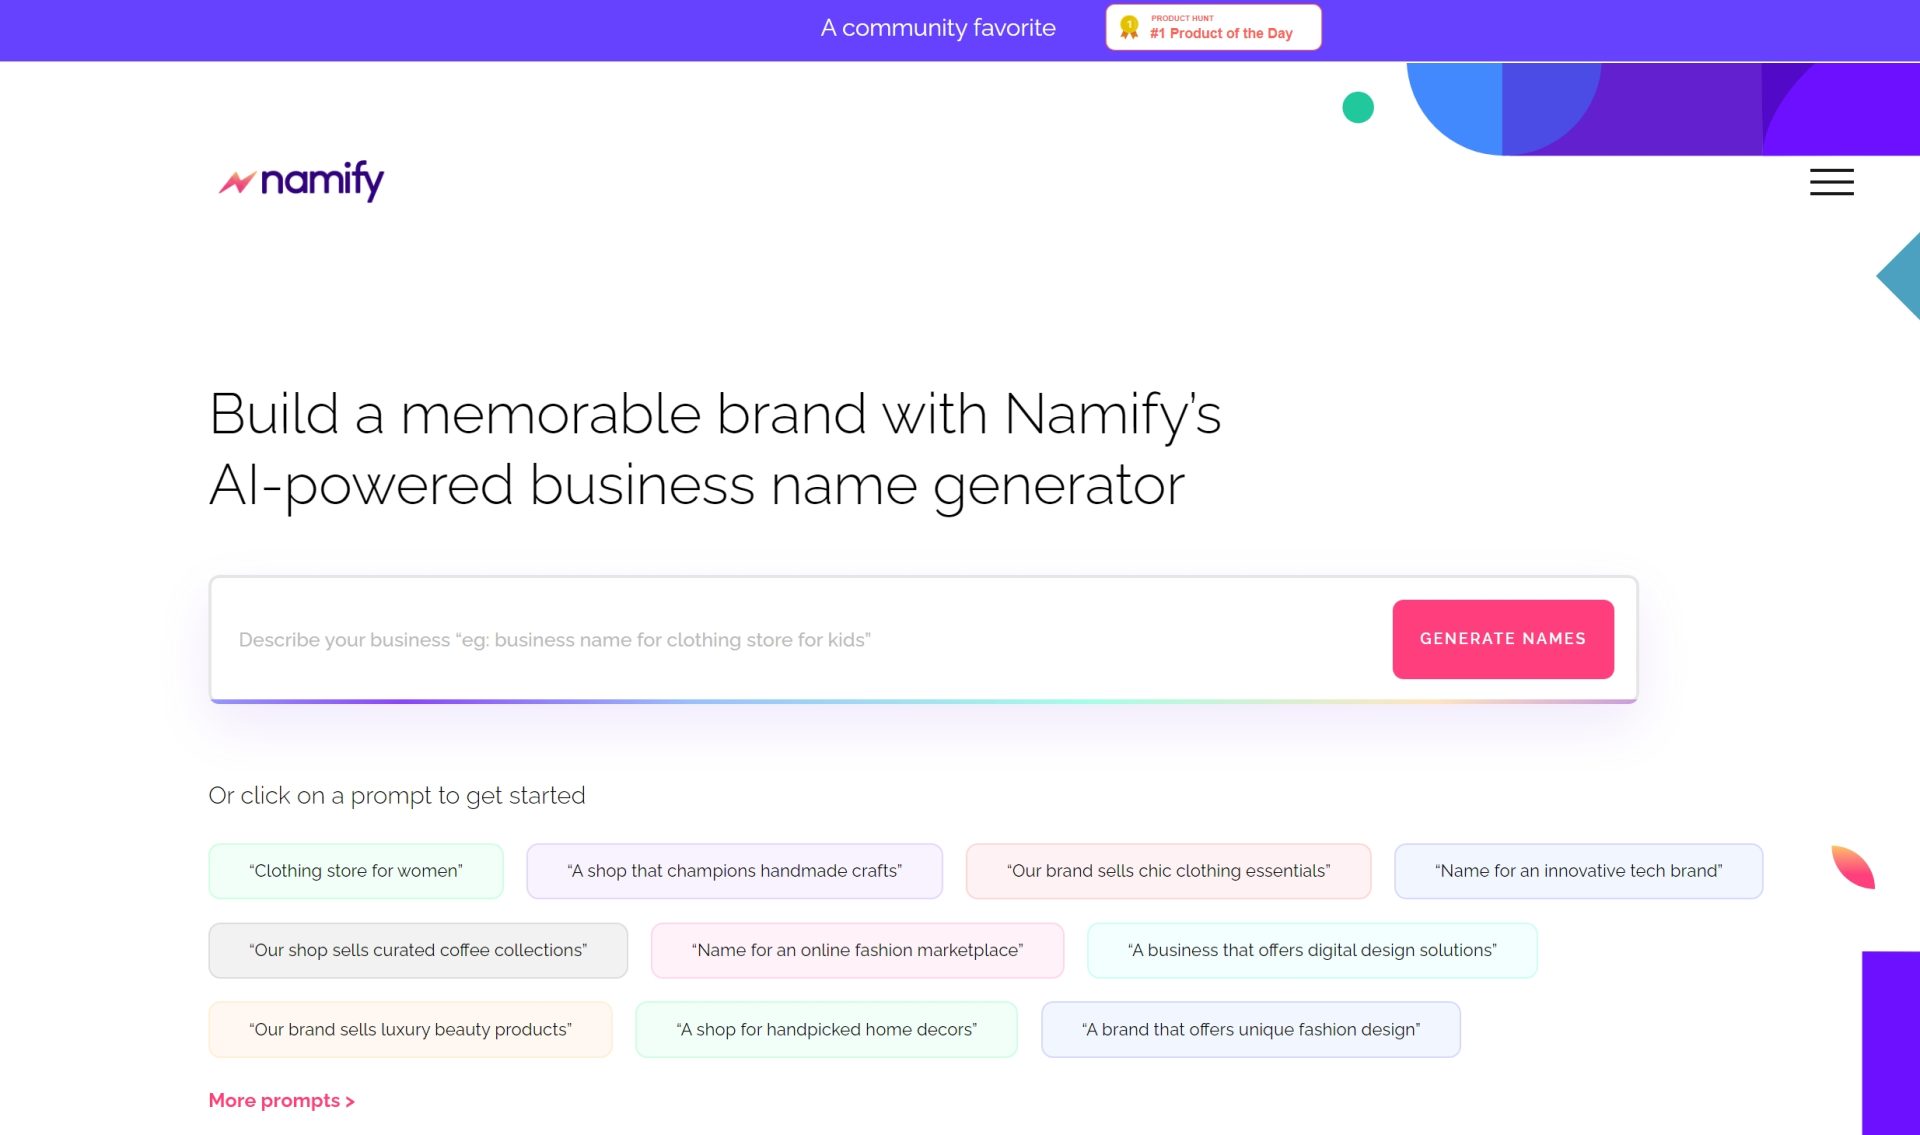The image size is (1920, 1135).
Task: Click the green decorative dot
Action: (1357, 107)
